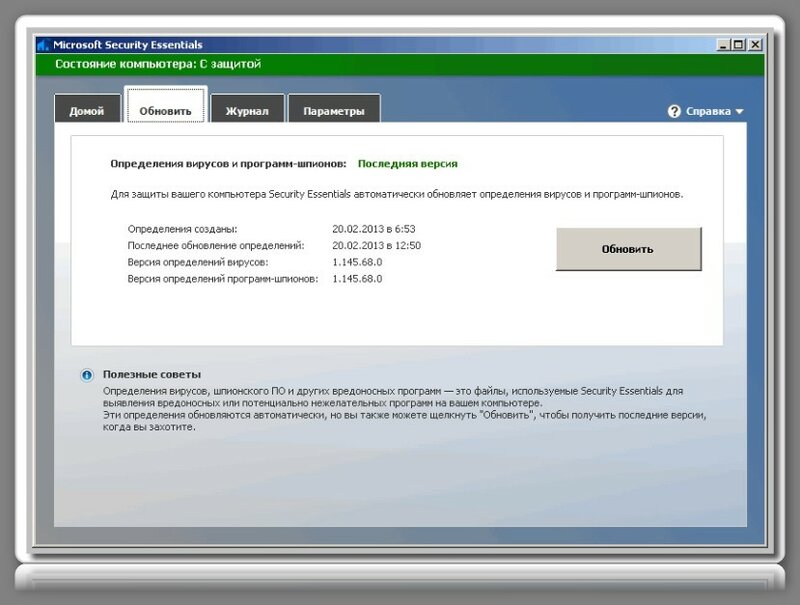Screen dimensions: 800x605
Task: Go to the Параметры tab
Action: pos(334,110)
